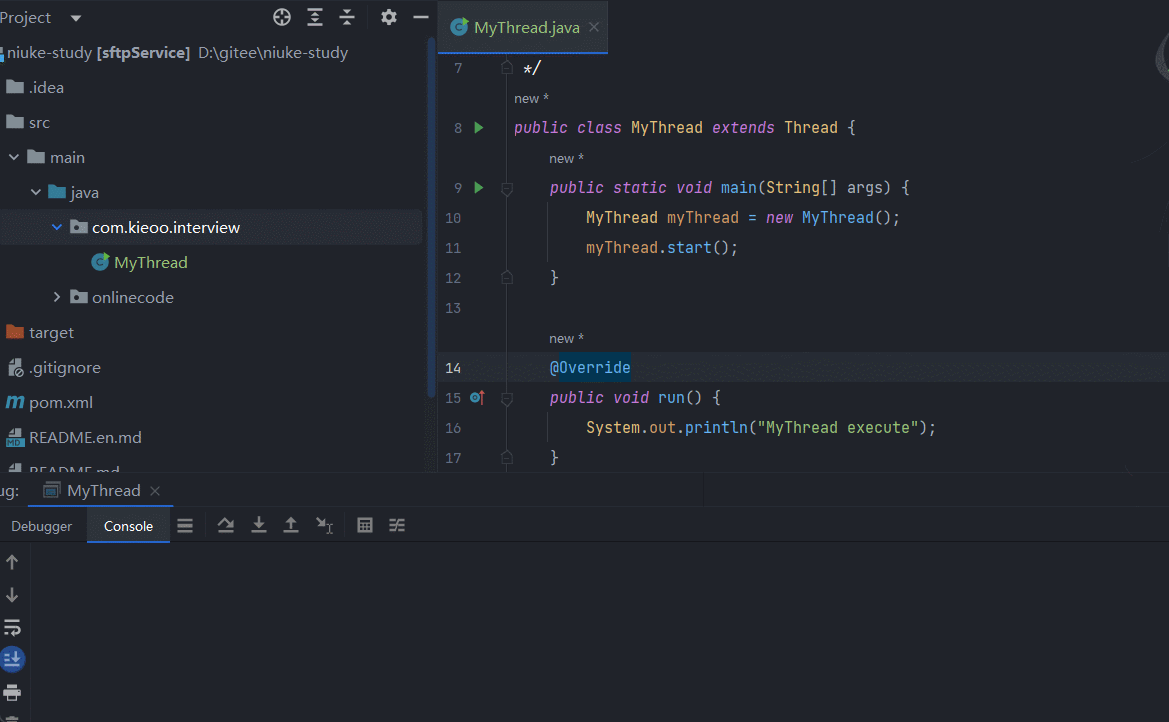Toggle soft-wrap in console
This screenshot has width=1169, height=722.
click(x=12, y=628)
